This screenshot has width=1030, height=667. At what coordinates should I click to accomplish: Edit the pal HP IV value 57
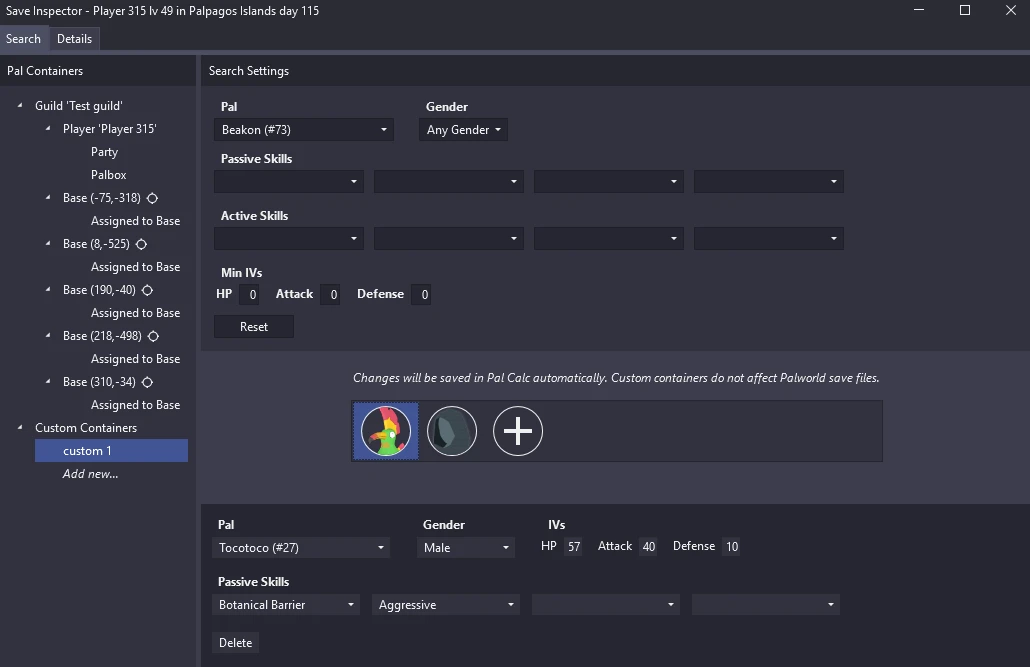coord(573,547)
